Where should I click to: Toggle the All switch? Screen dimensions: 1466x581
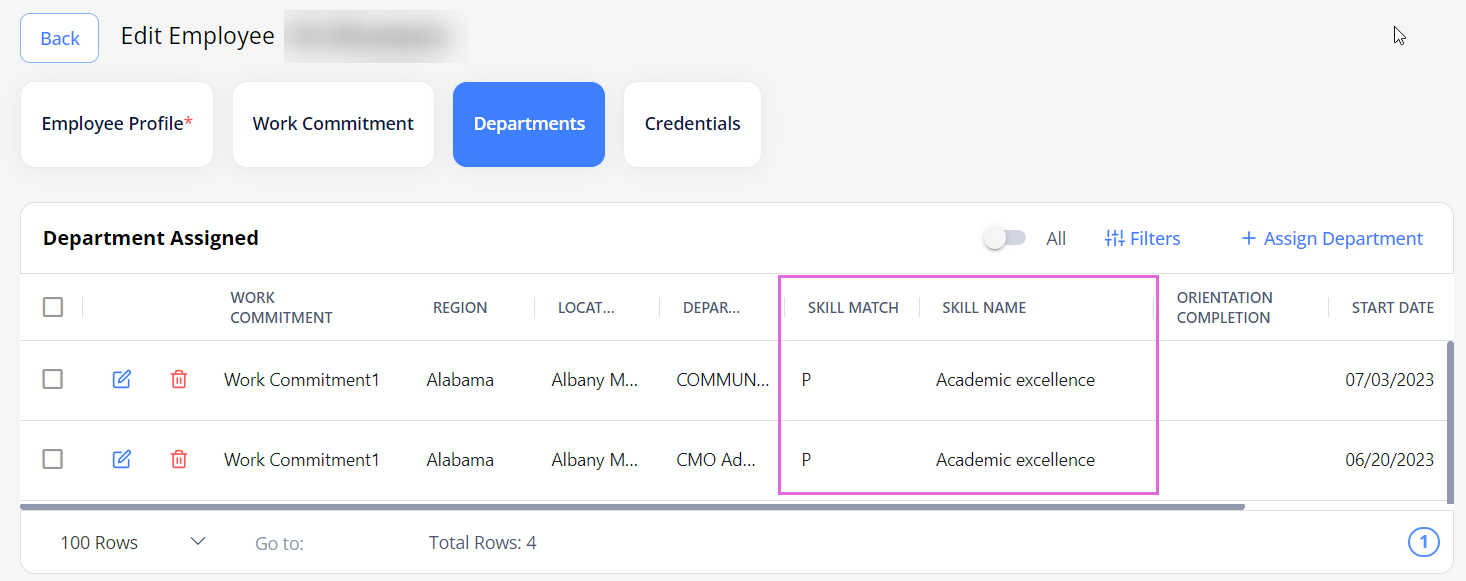[1005, 238]
